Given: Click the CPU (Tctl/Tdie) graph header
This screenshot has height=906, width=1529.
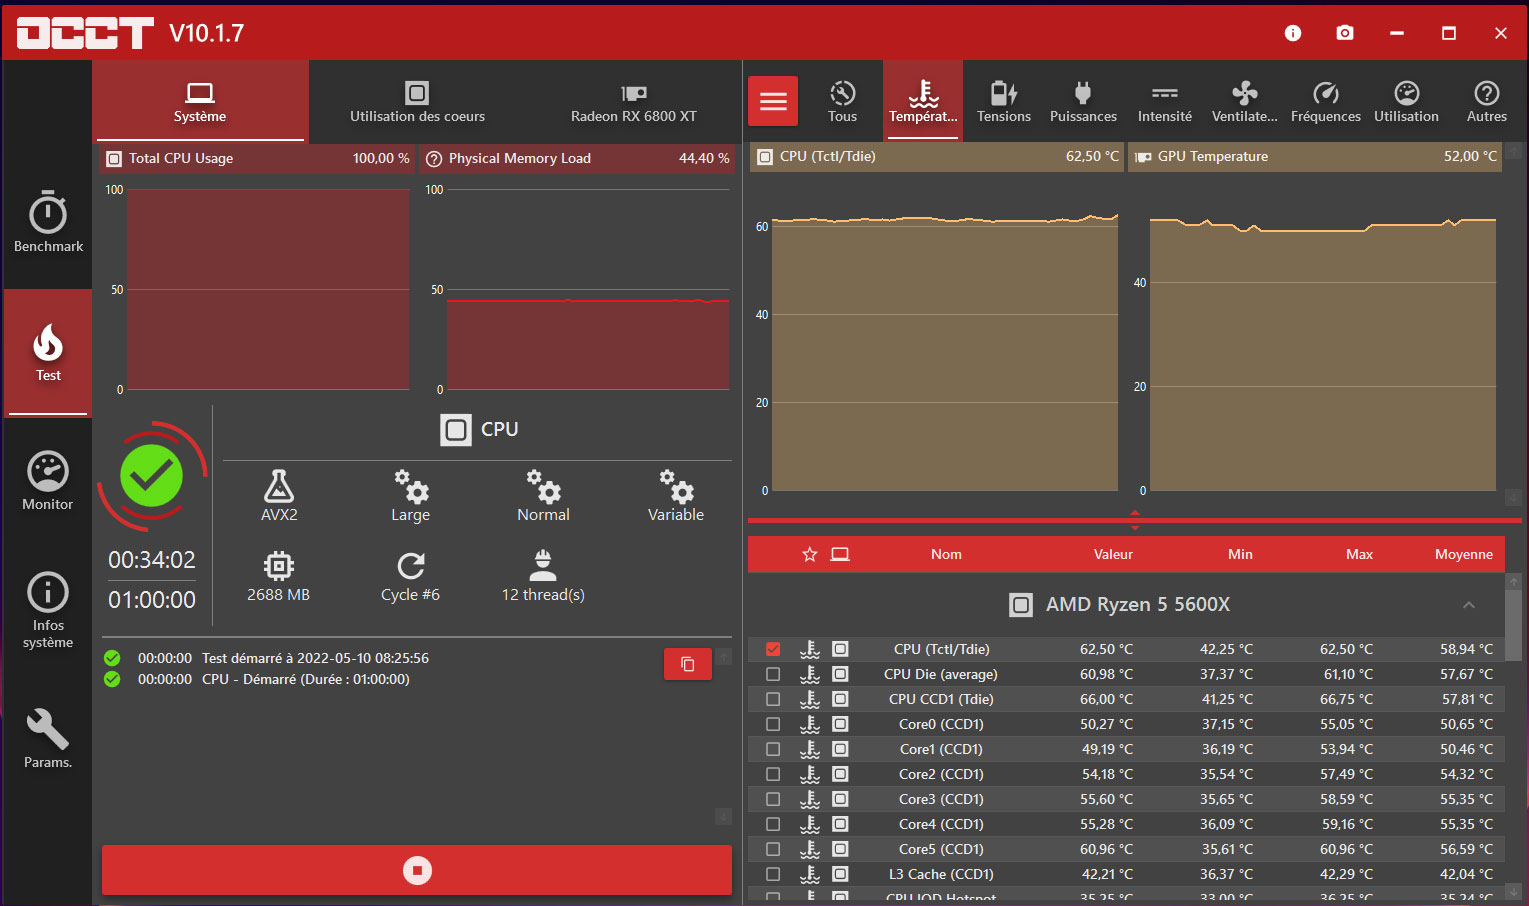Looking at the screenshot, I should [x=938, y=156].
